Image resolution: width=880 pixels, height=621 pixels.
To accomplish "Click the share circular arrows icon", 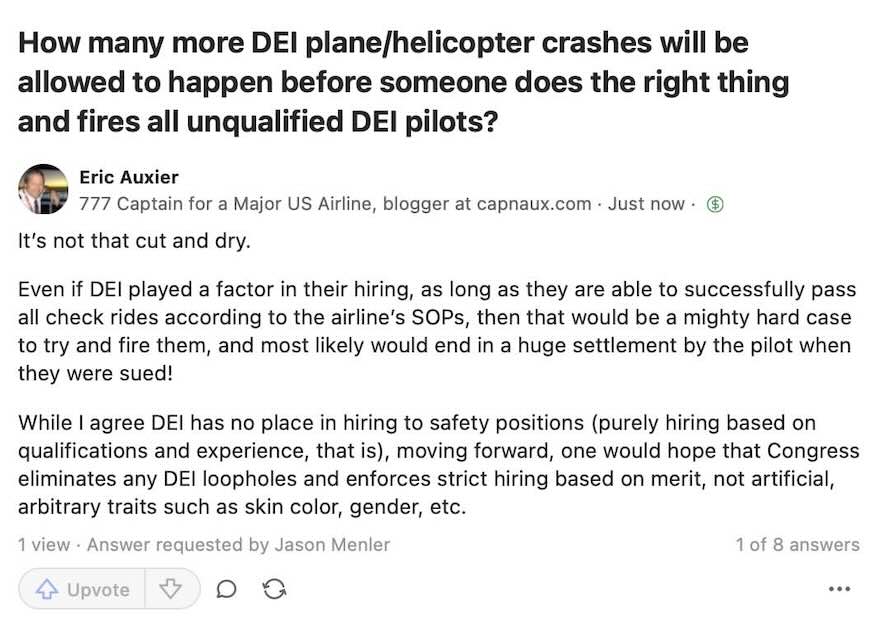I will pos(274,589).
